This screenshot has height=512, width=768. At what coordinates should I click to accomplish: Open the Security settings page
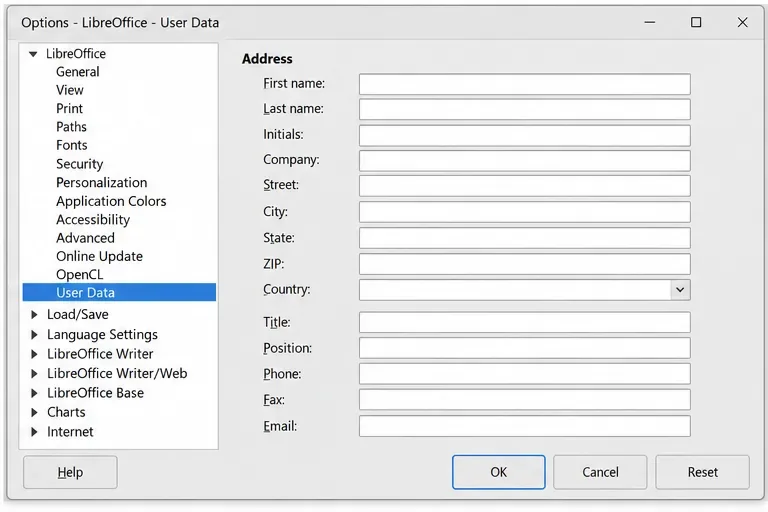pos(79,164)
